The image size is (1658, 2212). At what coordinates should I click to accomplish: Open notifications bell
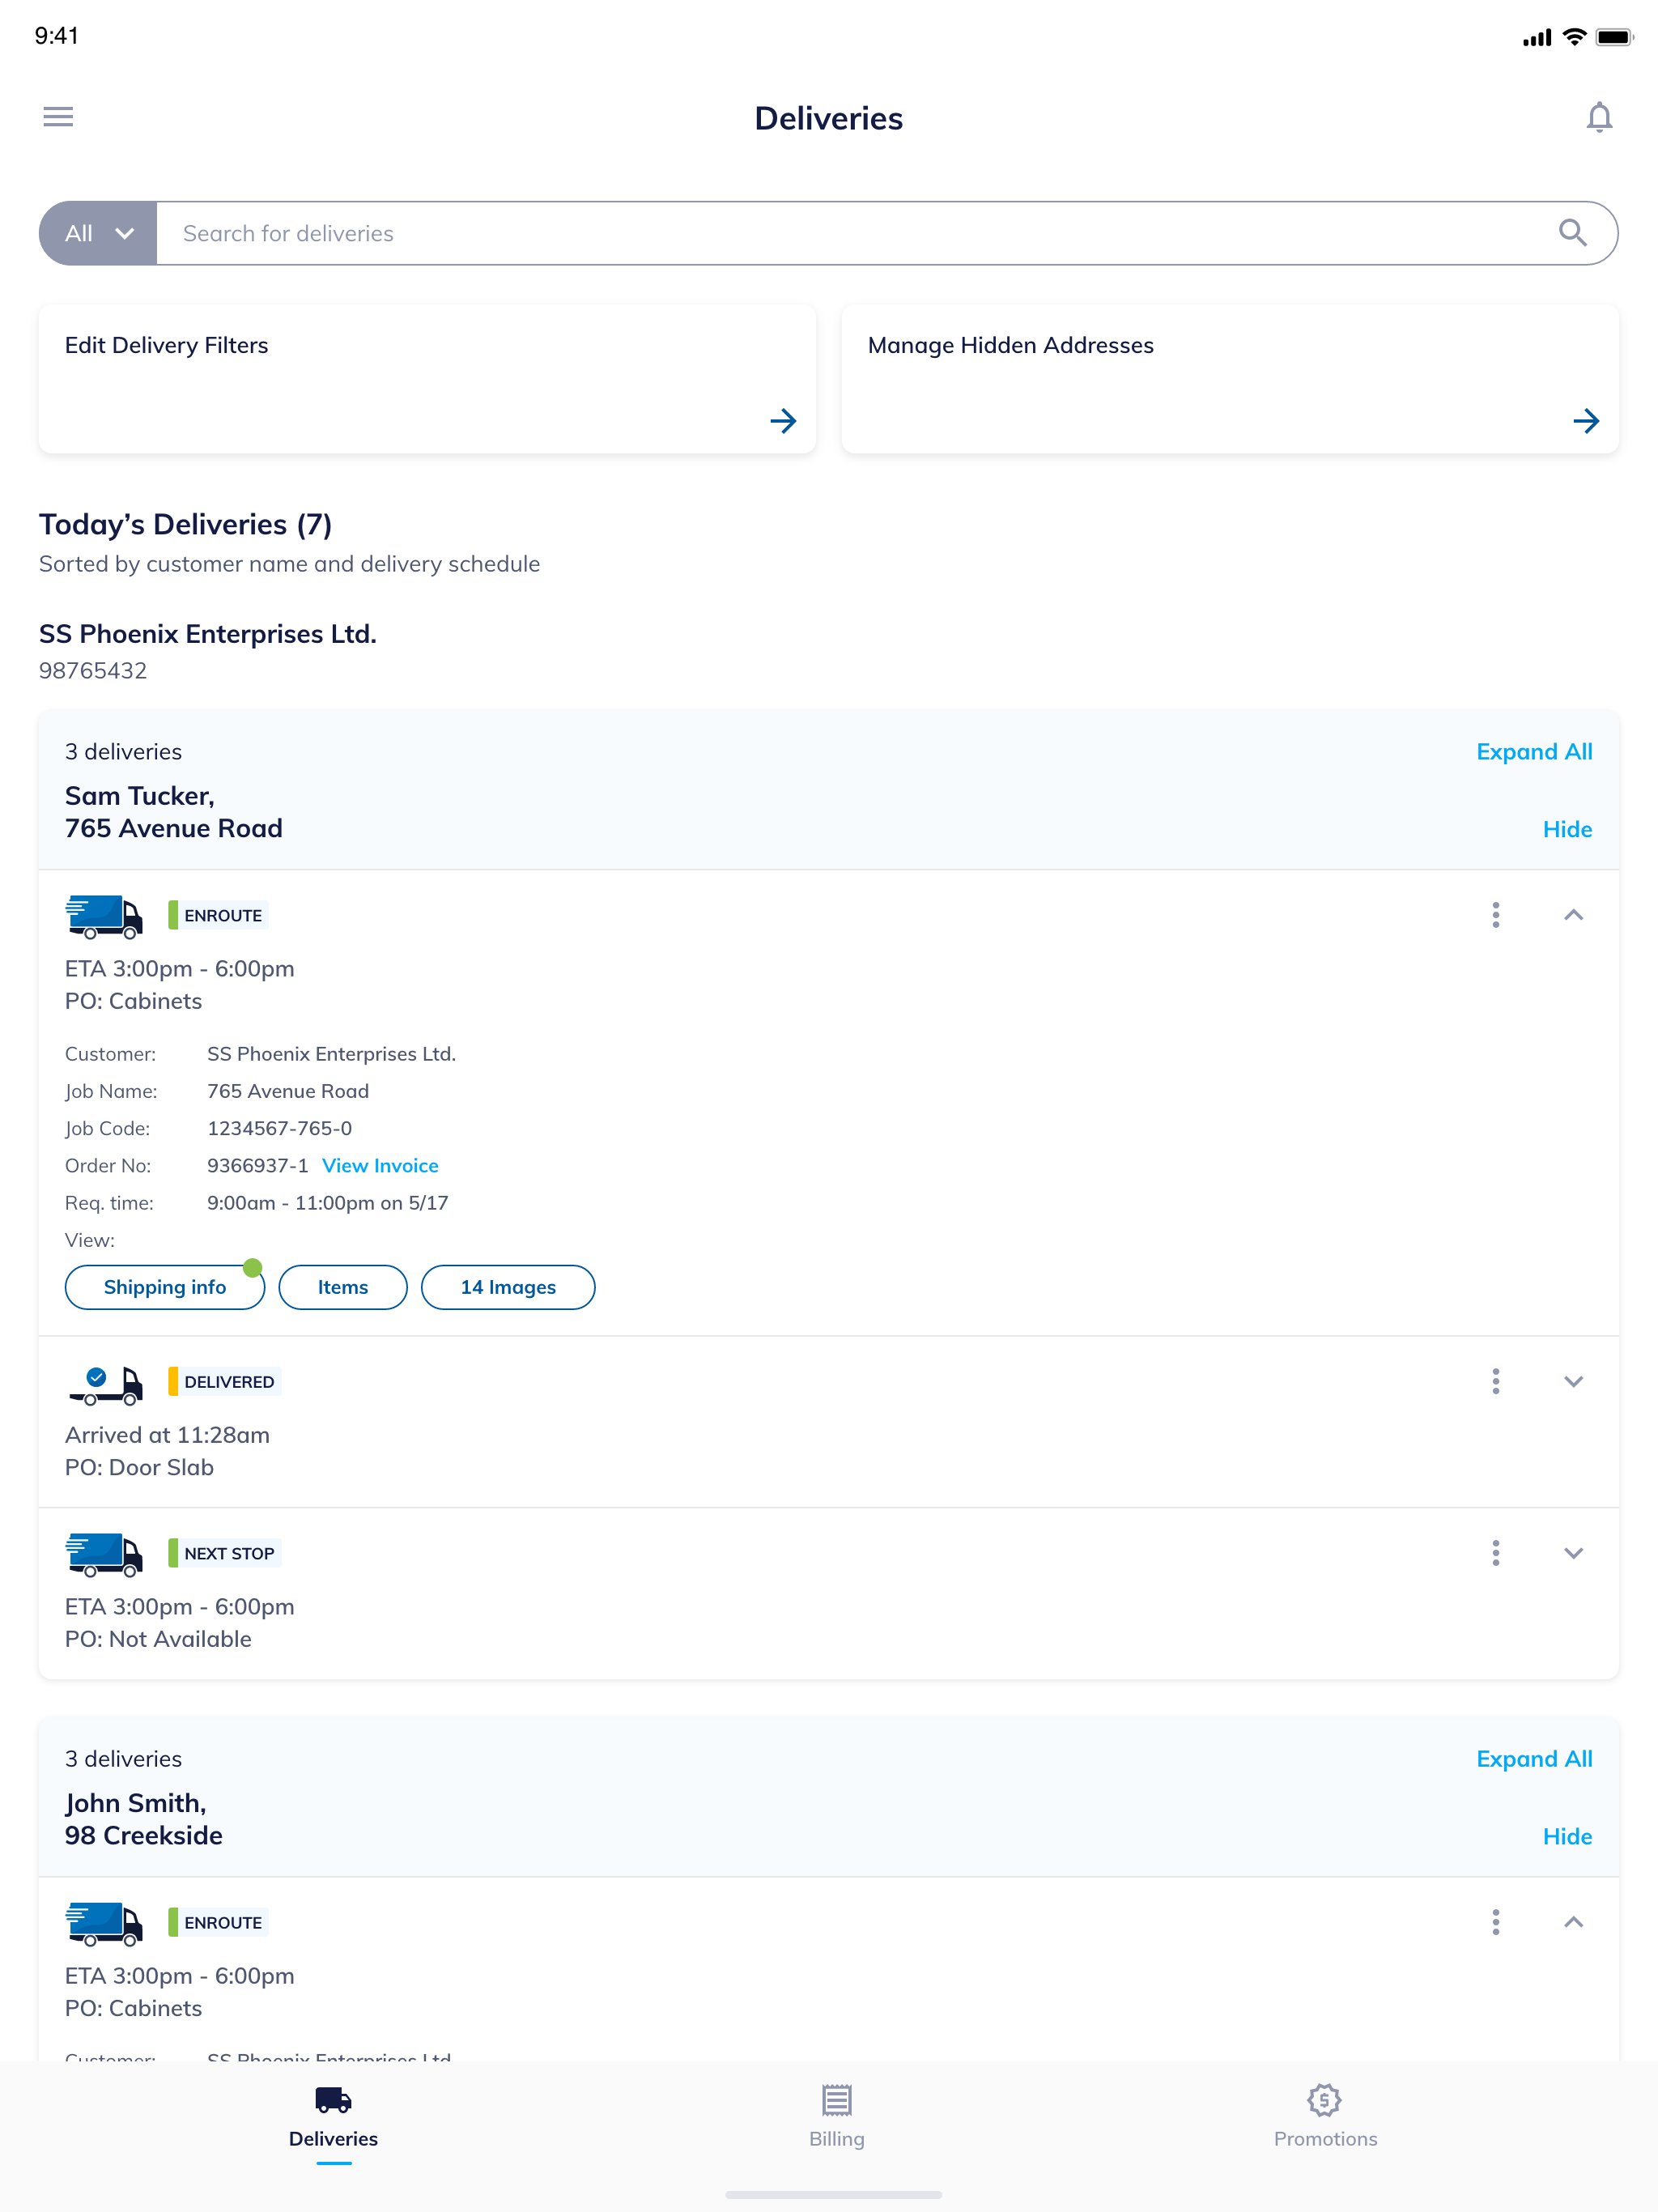coord(1598,118)
